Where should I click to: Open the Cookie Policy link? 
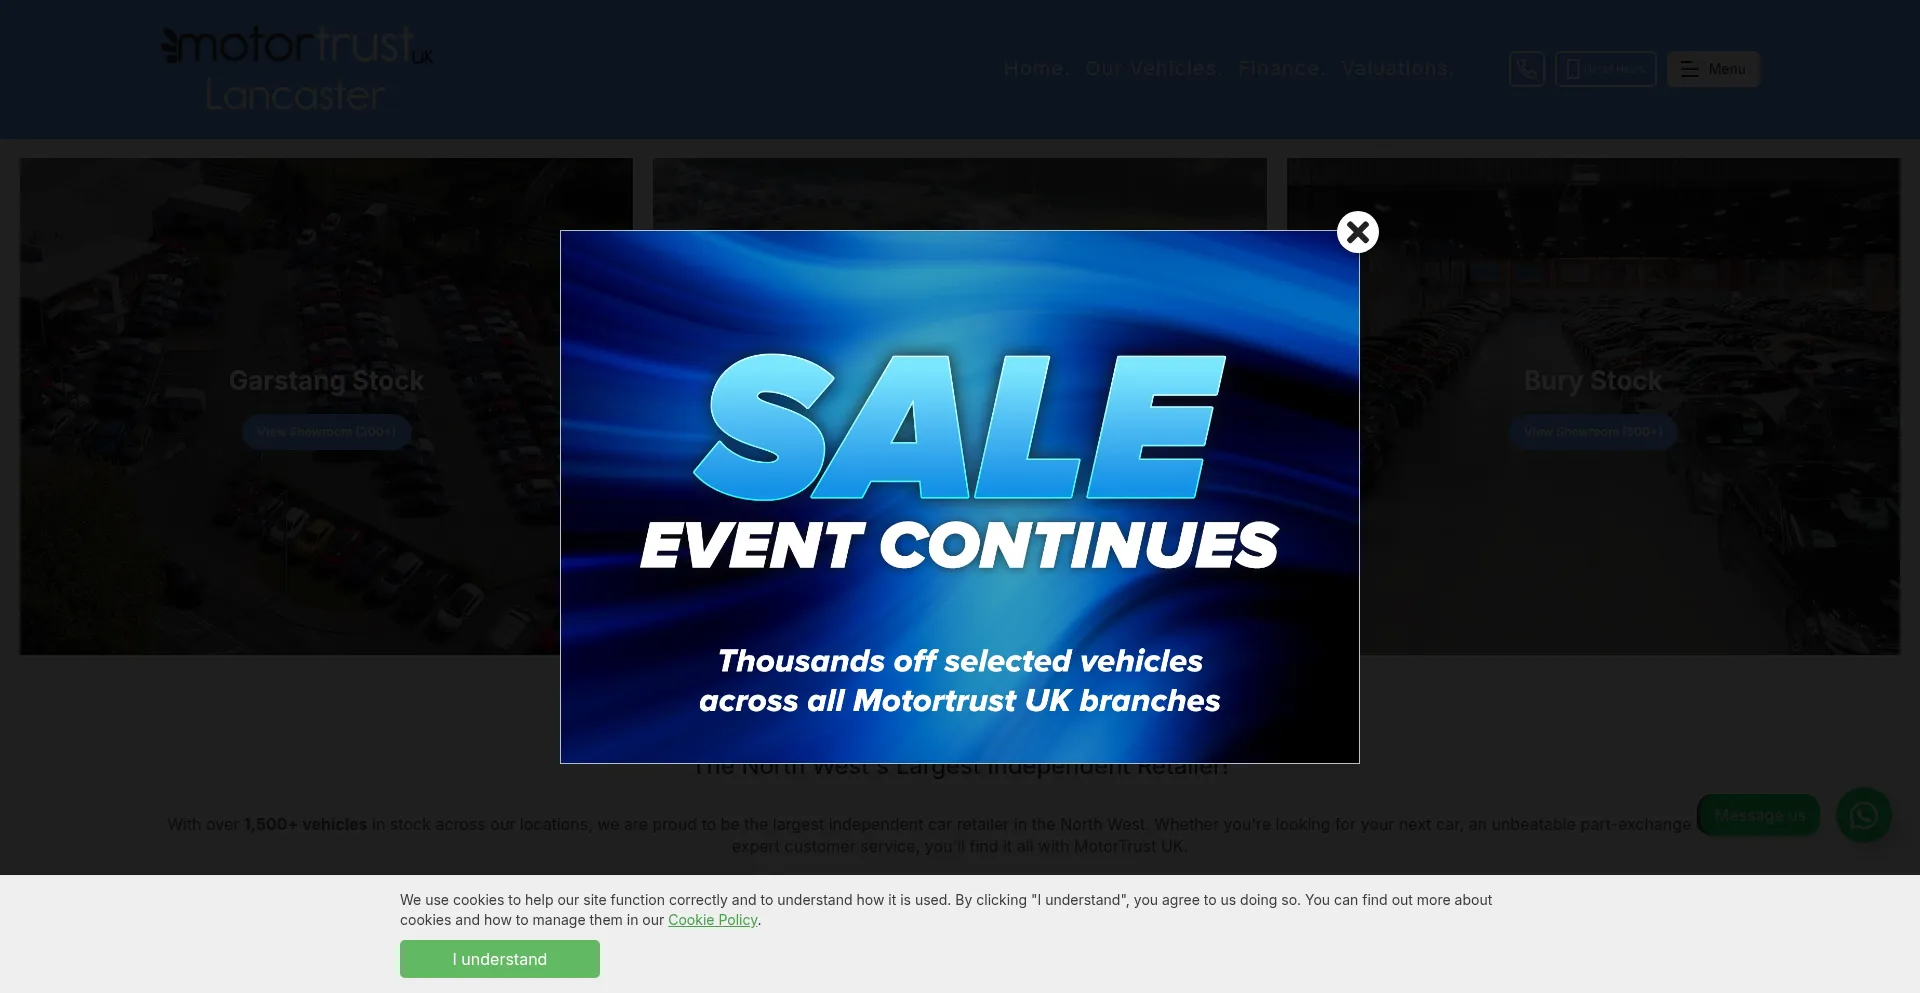coord(713,920)
